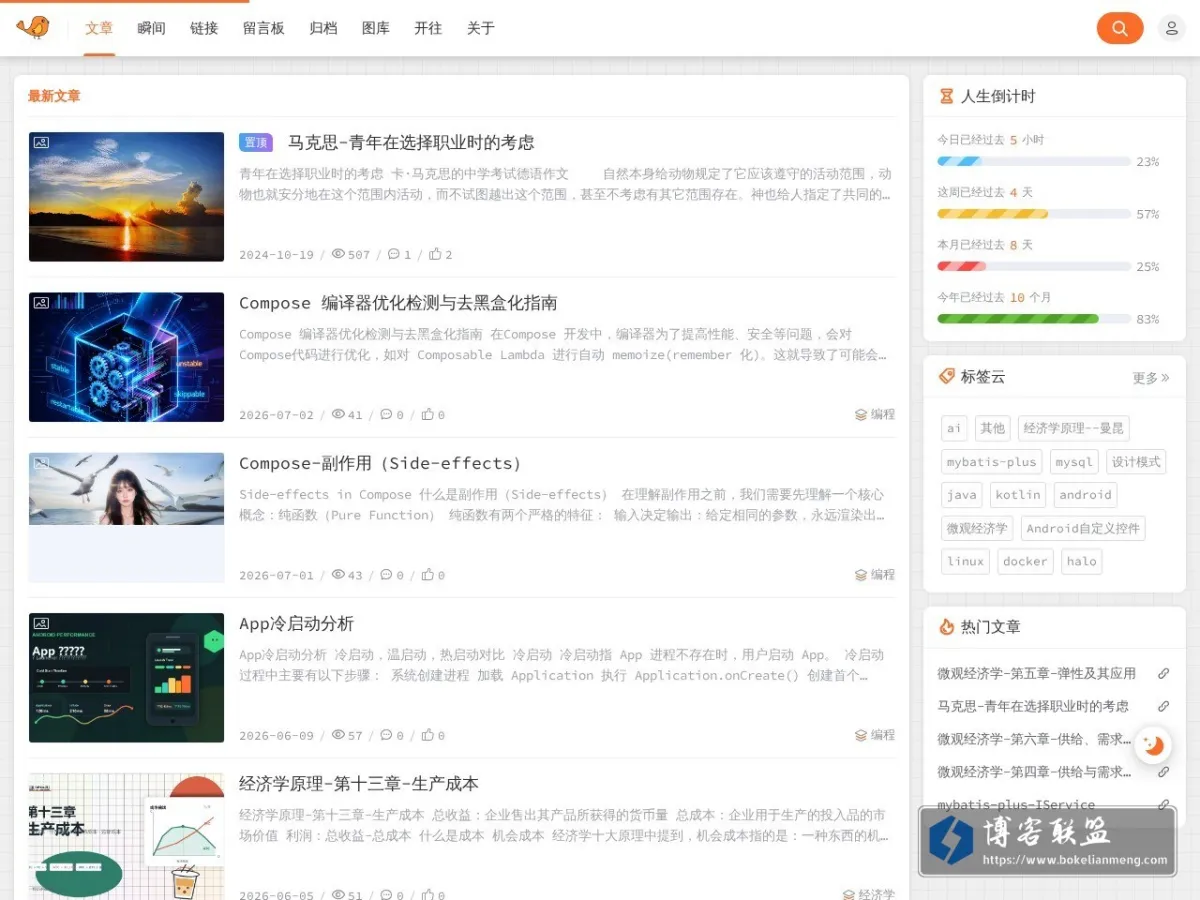1200x900 pixels.
Task: Open hot article mybatis-plus-IService
Action: pos(1016,805)
